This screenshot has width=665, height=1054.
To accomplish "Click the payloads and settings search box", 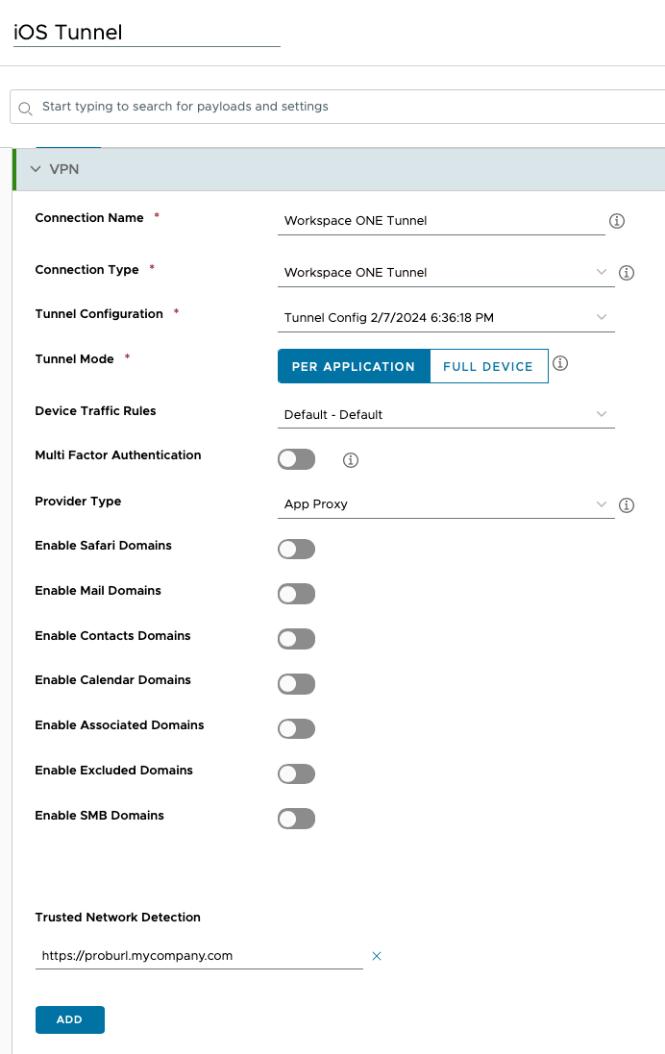I will pos(340,107).
